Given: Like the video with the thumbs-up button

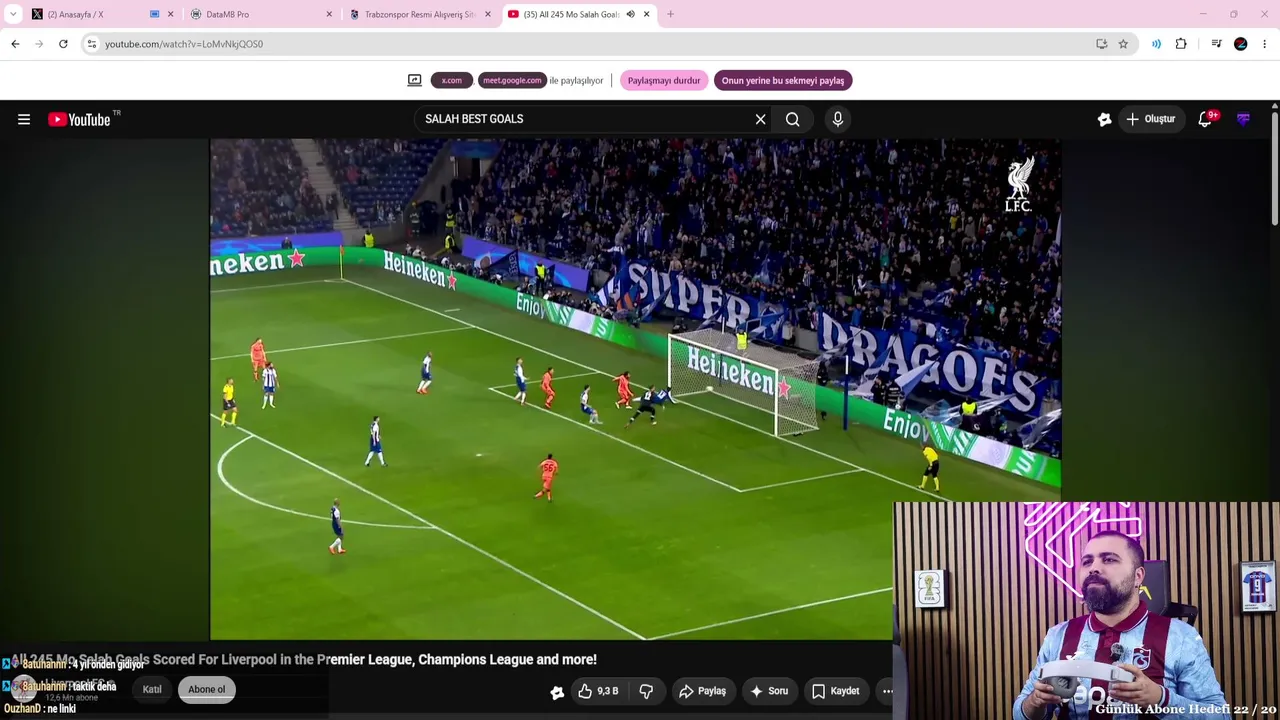Looking at the screenshot, I should 598,691.
